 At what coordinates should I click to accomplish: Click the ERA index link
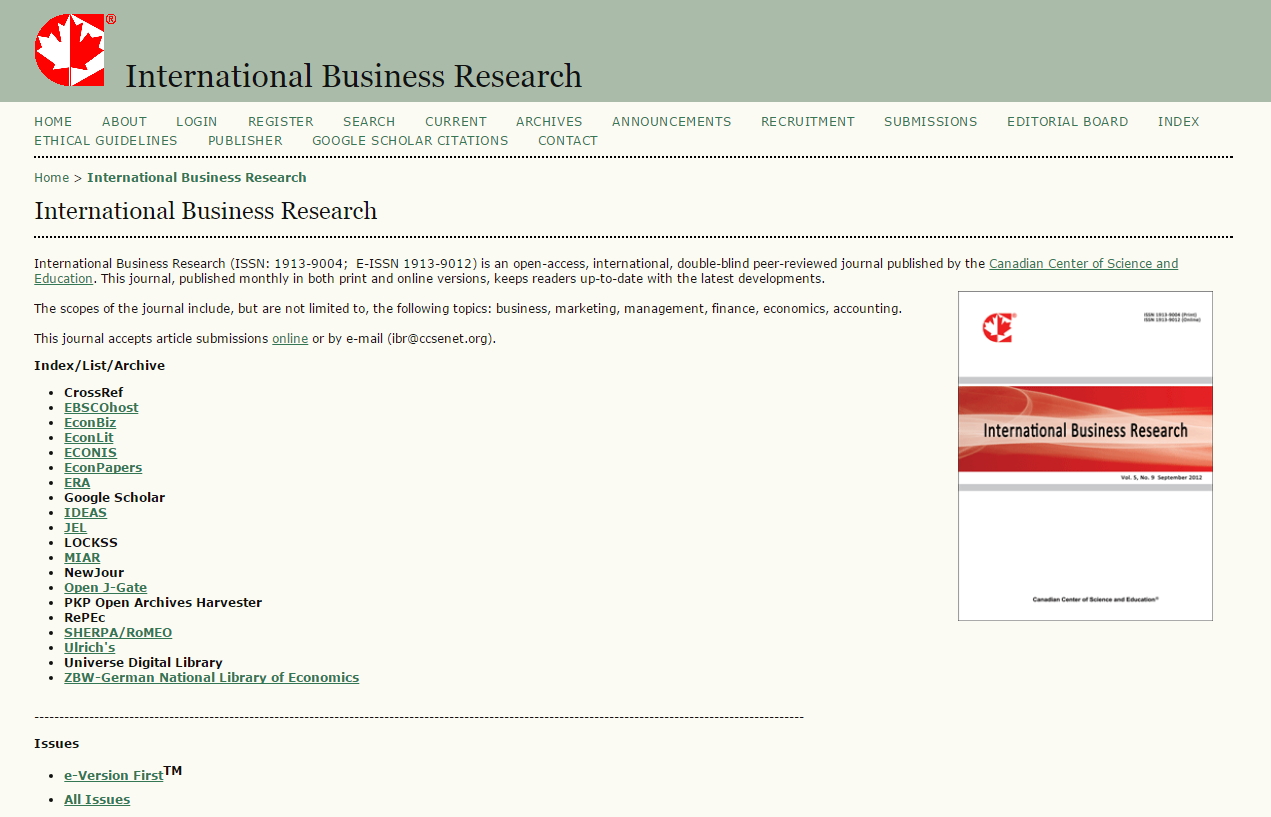pyautogui.click(x=77, y=483)
